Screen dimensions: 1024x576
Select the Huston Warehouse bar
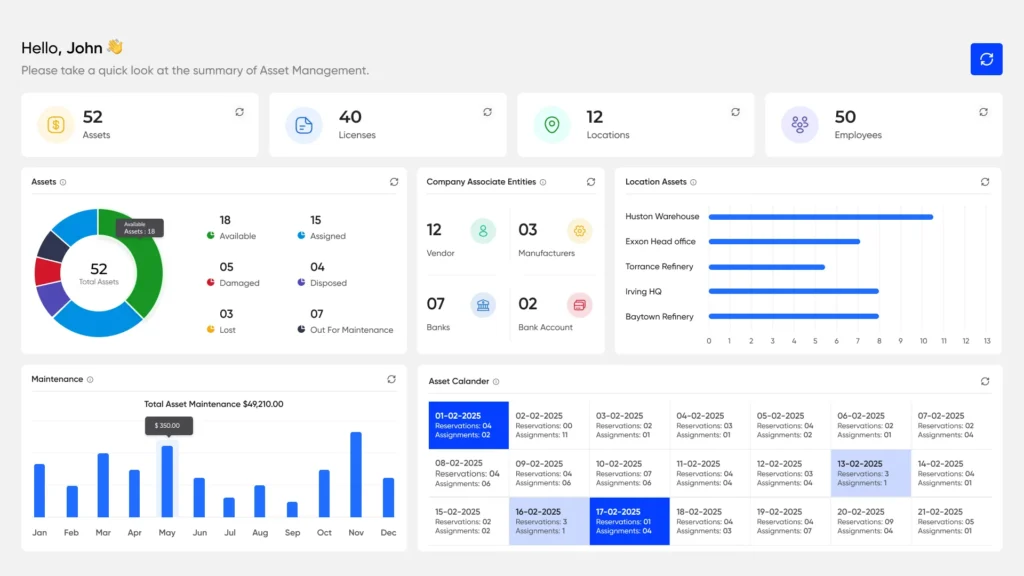tap(820, 216)
